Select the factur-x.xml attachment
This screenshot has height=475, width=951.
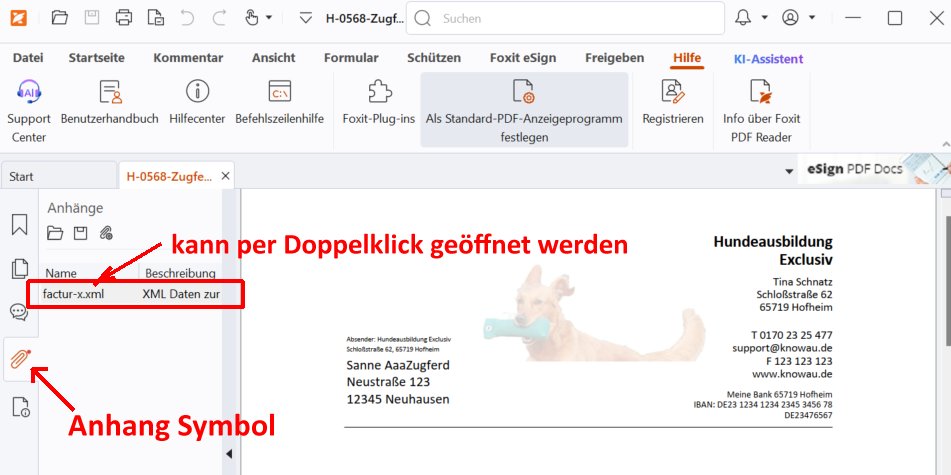74,294
